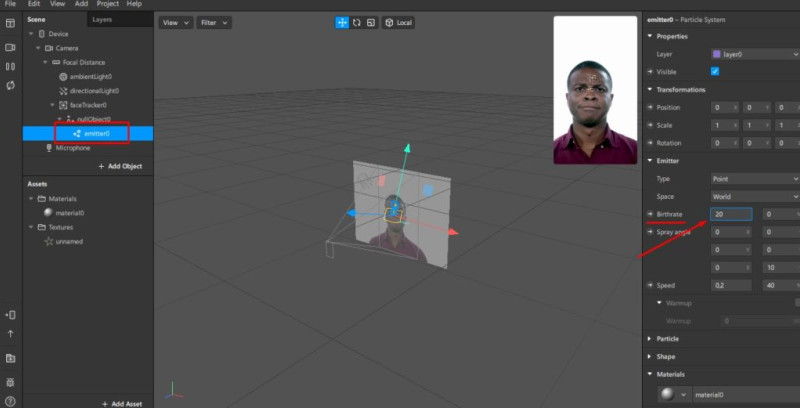Image resolution: width=800 pixels, height=408 pixels.
Task: Click the video camera icon in left sidebar
Action: pos(10,47)
